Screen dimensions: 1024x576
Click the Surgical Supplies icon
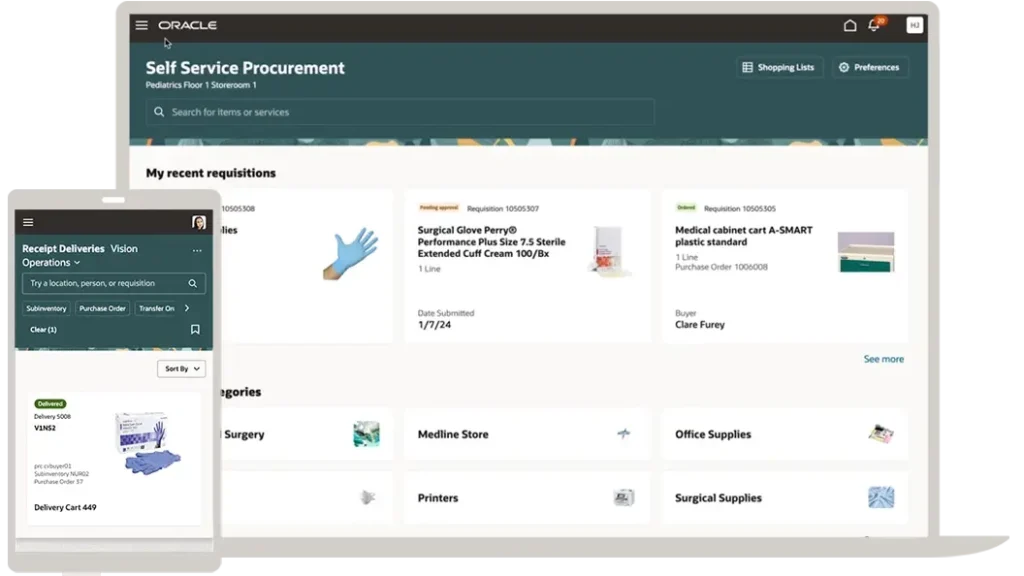(x=881, y=498)
